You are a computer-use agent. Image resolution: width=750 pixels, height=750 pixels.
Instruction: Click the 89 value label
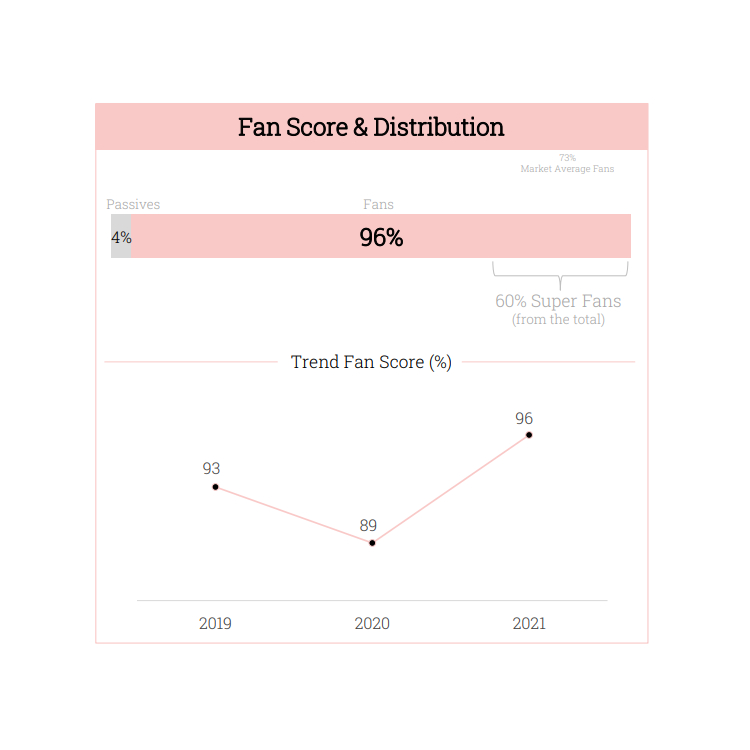pyautogui.click(x=368, y=525)
